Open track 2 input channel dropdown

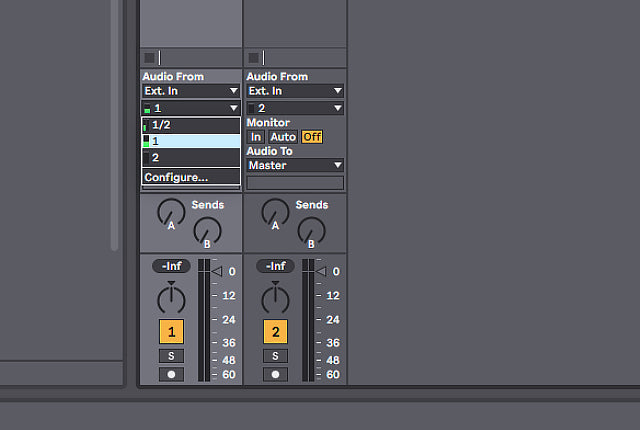(295, 108)
